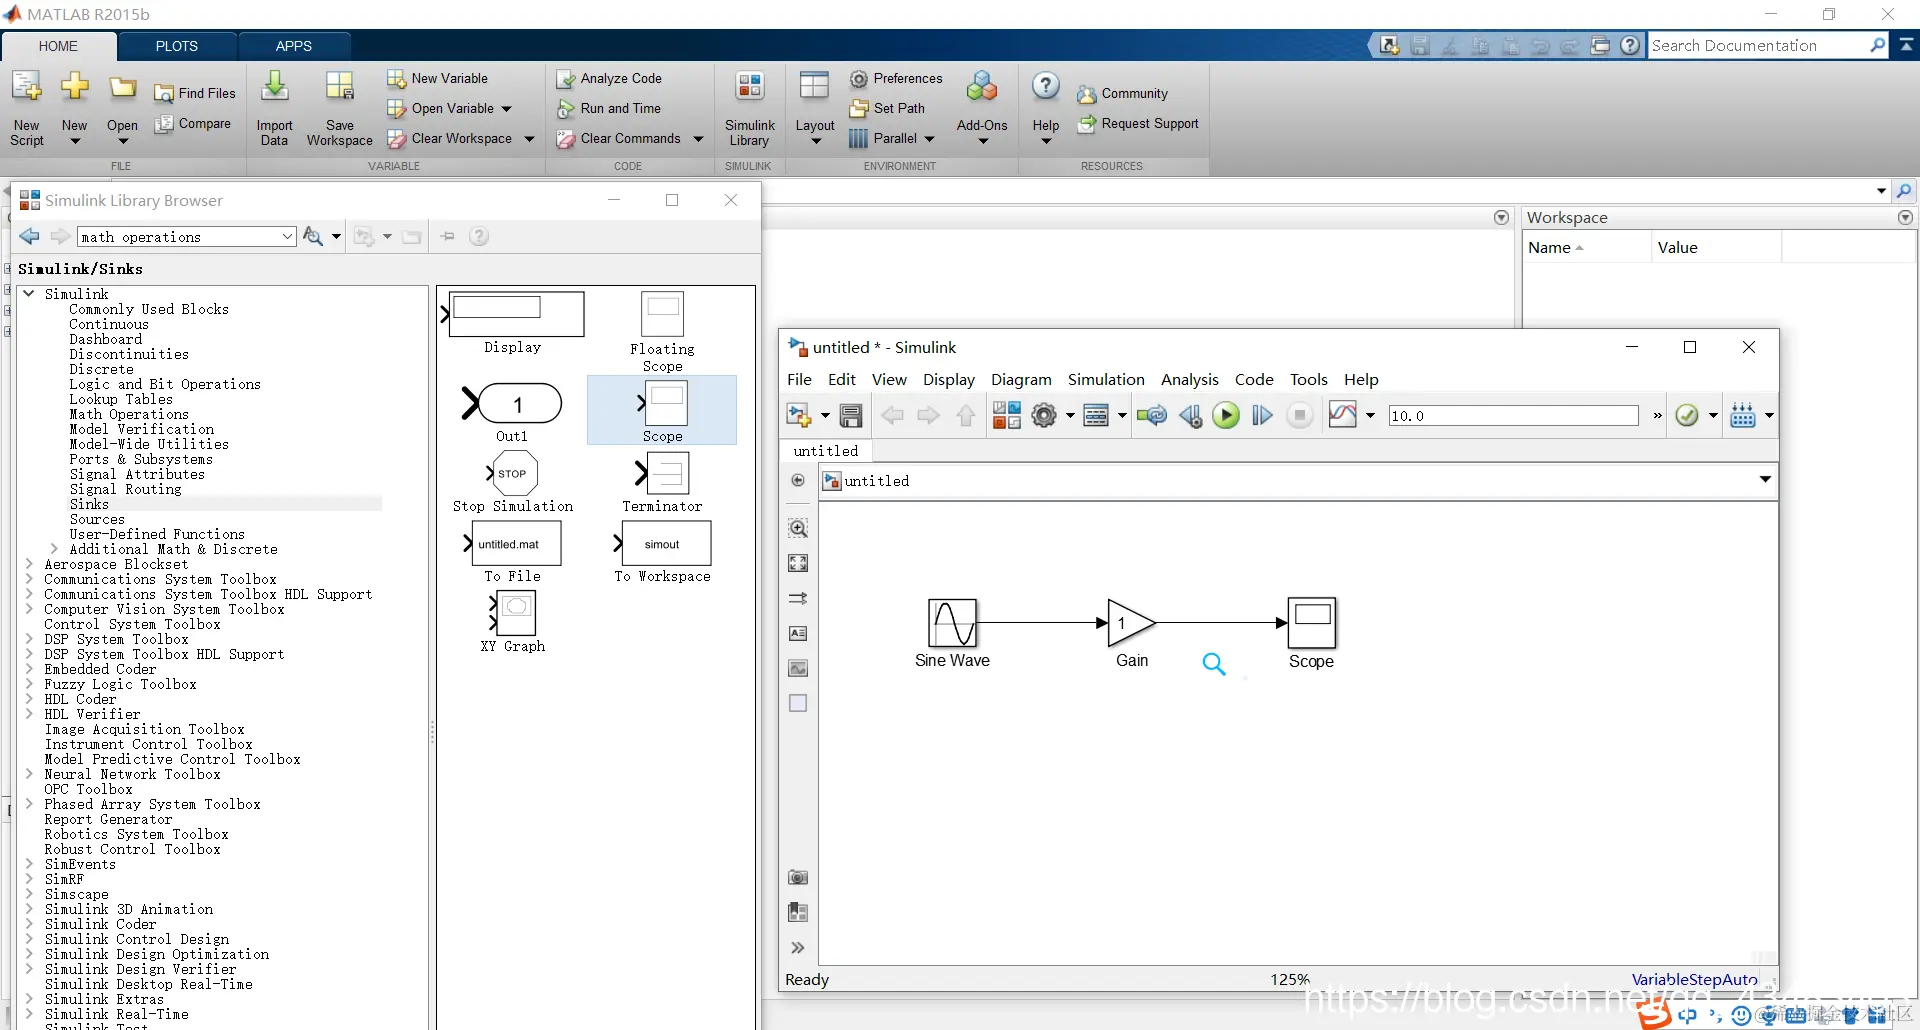Sort the Workspace by Name column

[x=1586, y=248]
